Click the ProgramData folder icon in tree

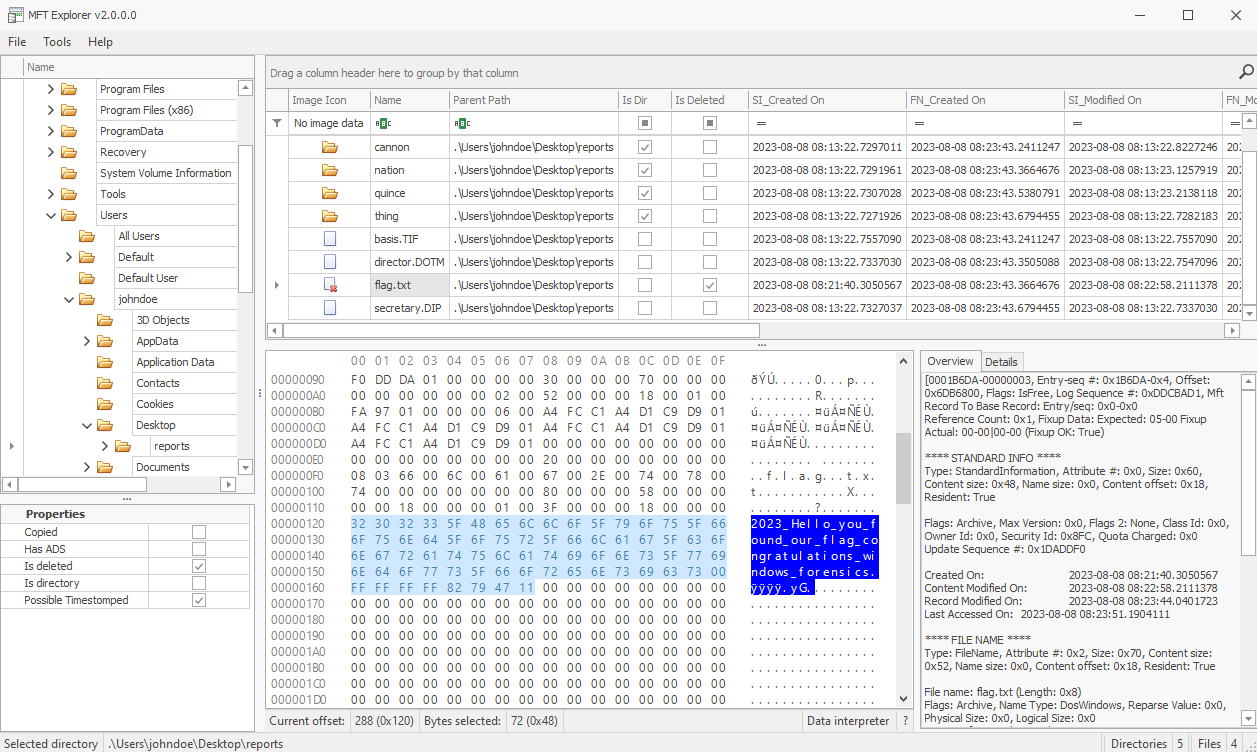click(x=69, y=131)
